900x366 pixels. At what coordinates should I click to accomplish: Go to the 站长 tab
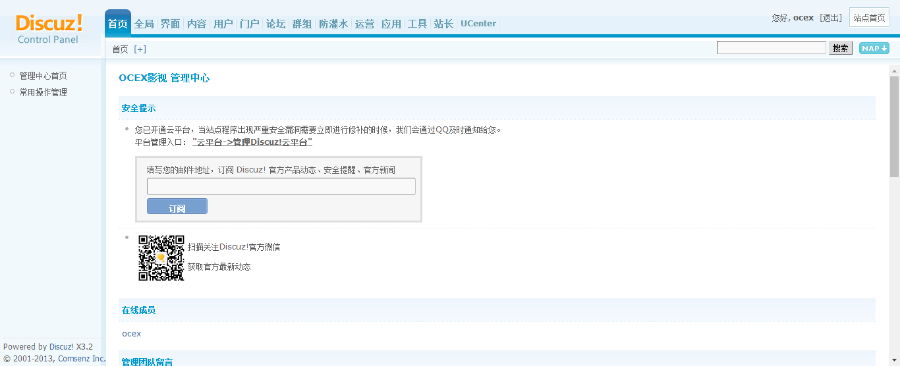tap(444, 24)
